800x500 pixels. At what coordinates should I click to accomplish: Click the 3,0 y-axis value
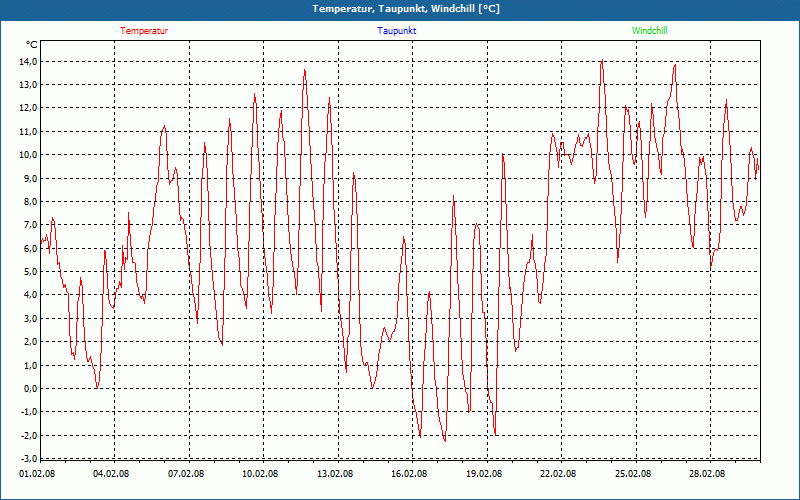(30, 319)
